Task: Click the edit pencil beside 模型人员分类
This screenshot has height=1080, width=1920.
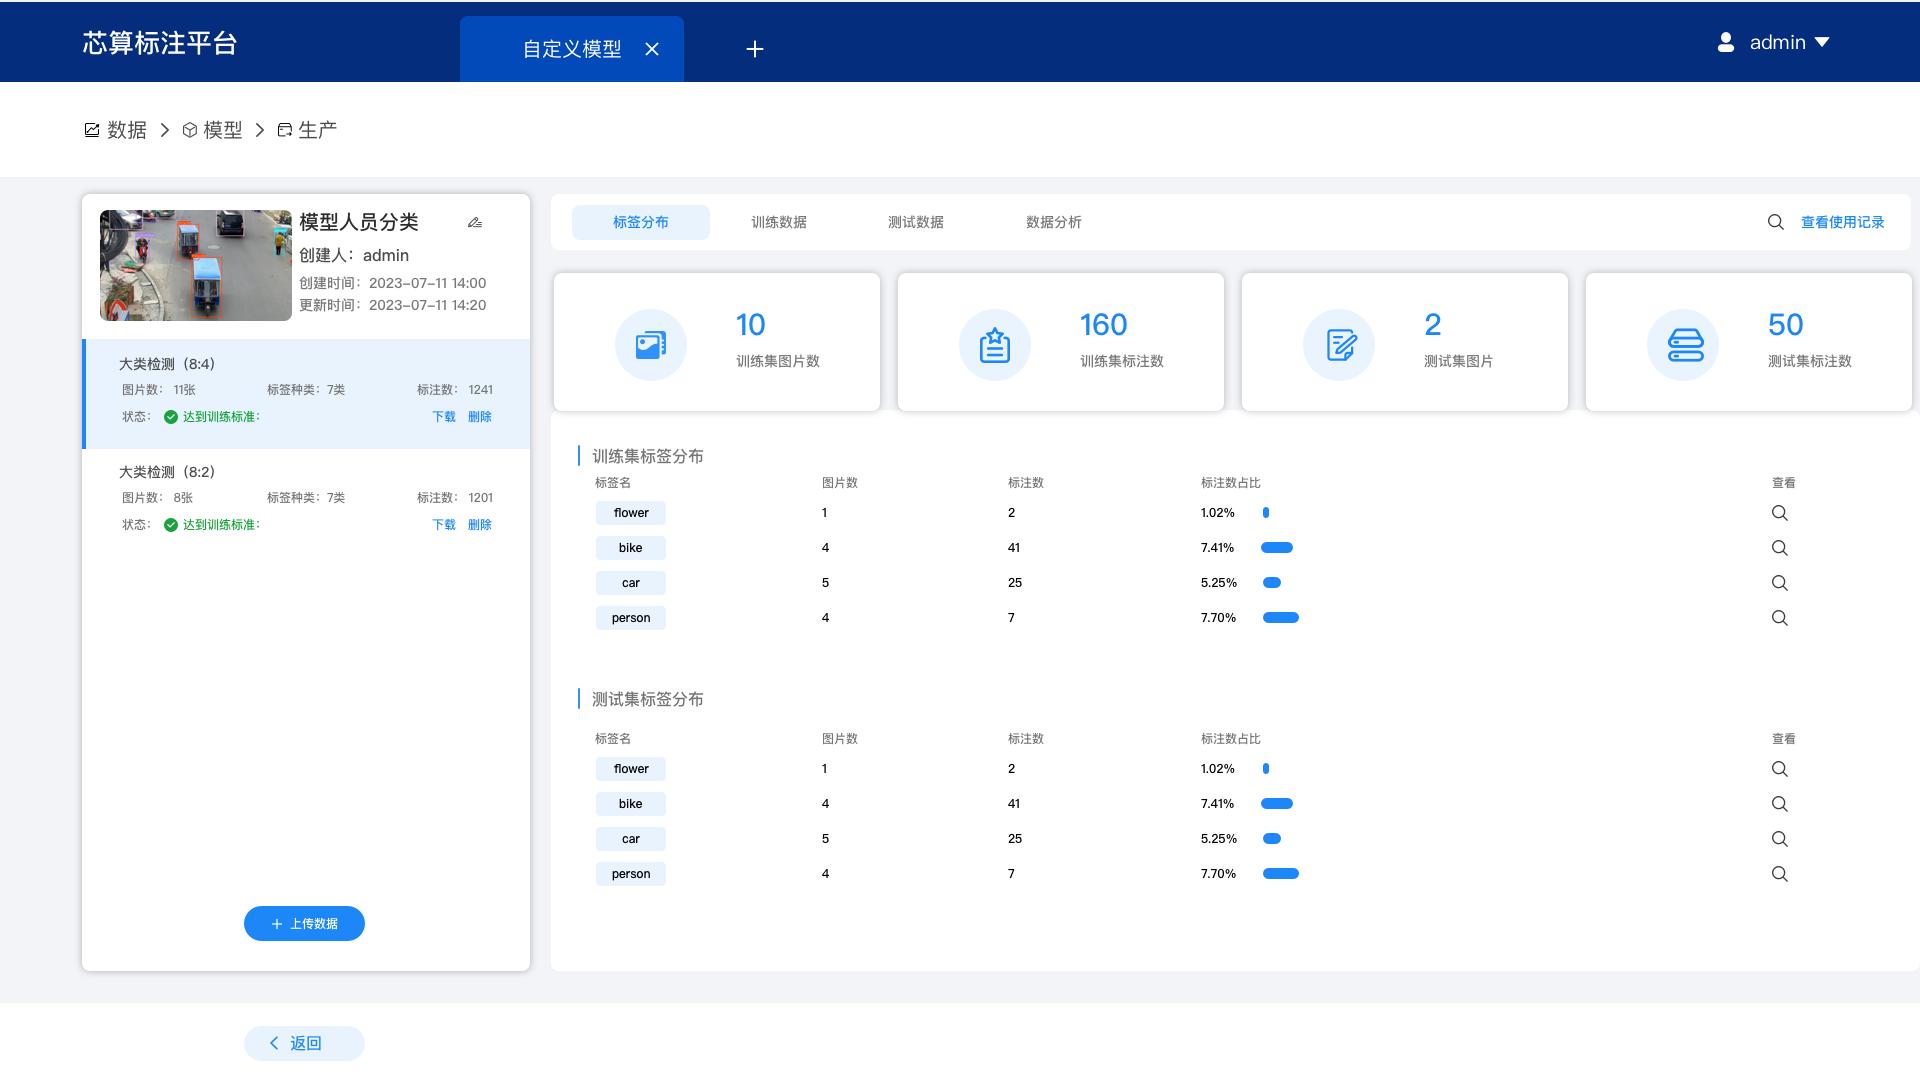Action: pos(475,222)
